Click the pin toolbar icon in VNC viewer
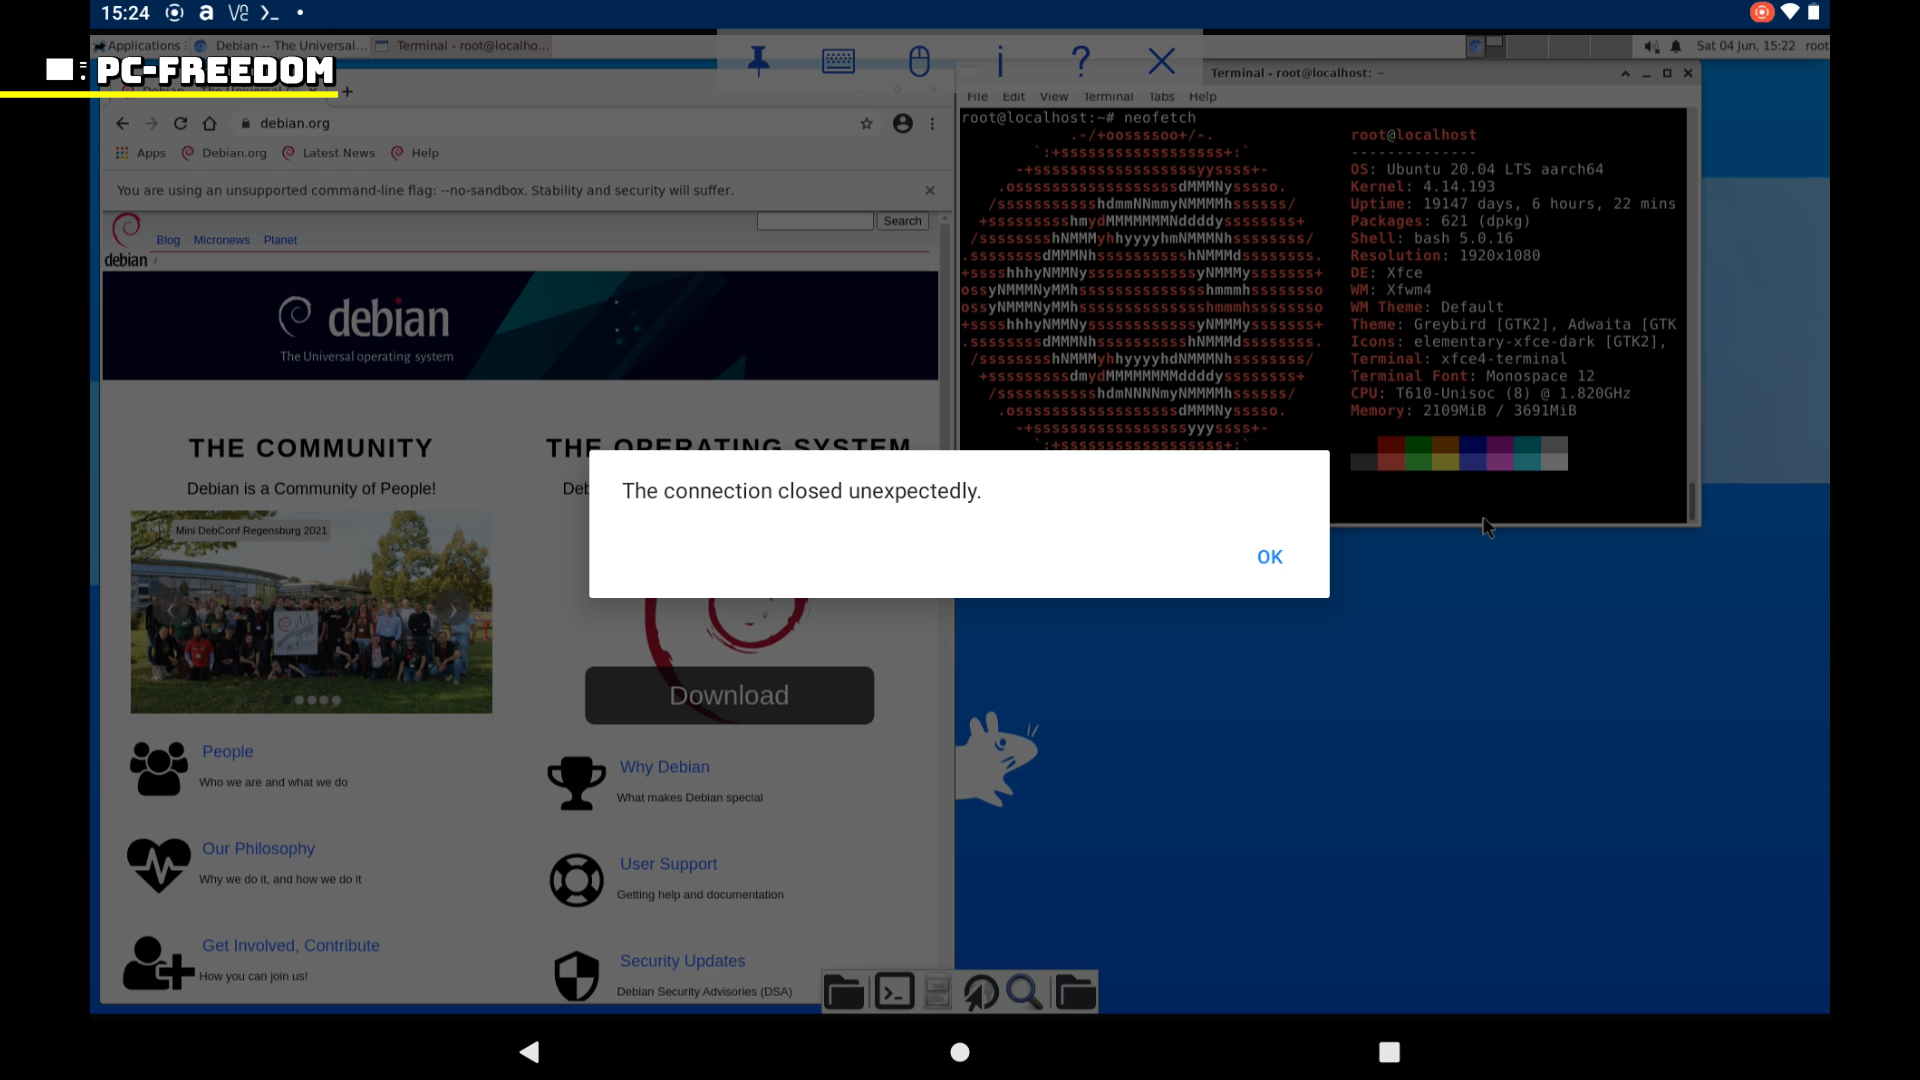1920x1080 pixels. point(758,61)
